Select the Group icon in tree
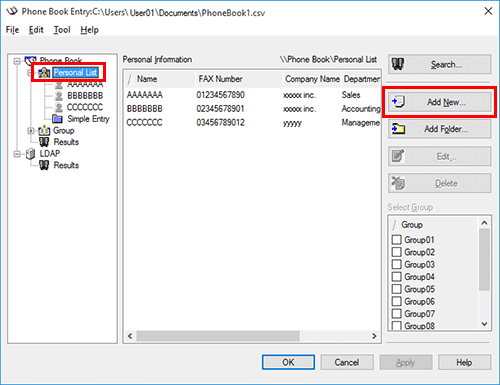Viewport: 500px width, 385px height. (44, 130)
